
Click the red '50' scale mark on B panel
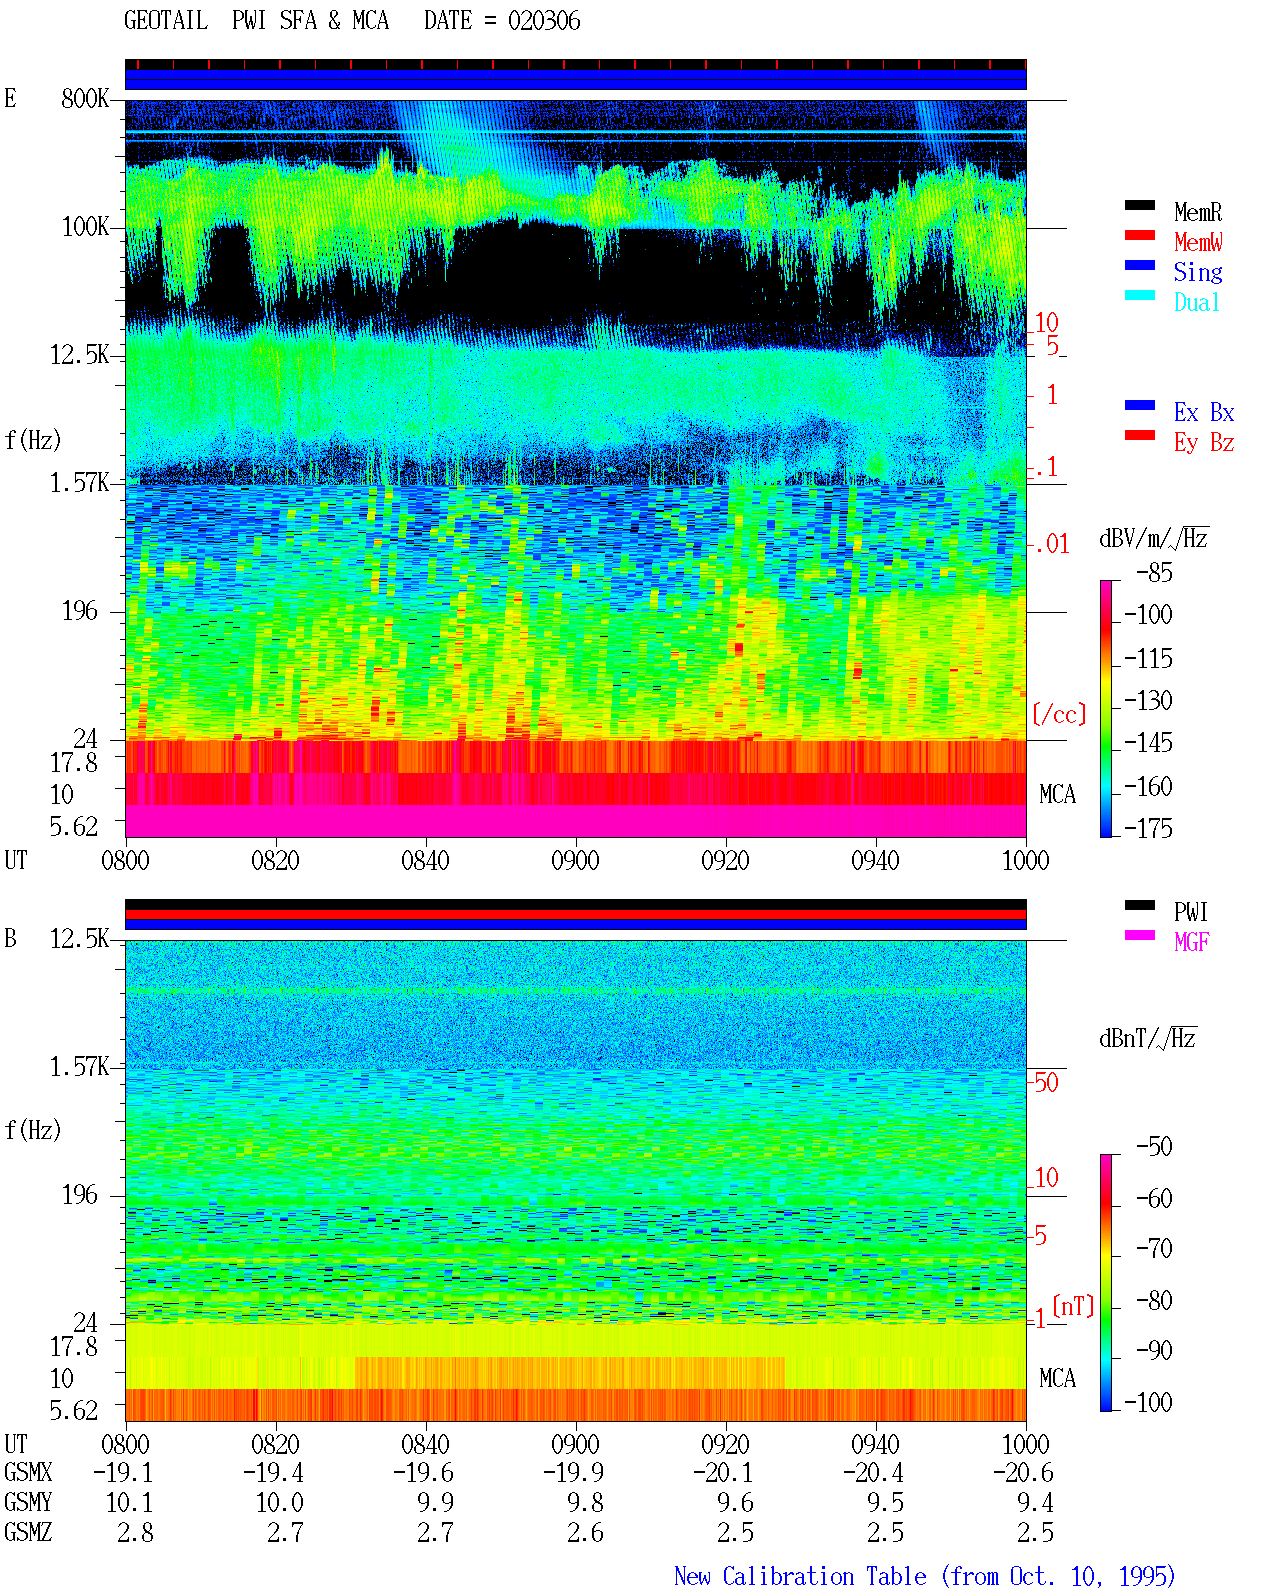tap(1046, 1083)
